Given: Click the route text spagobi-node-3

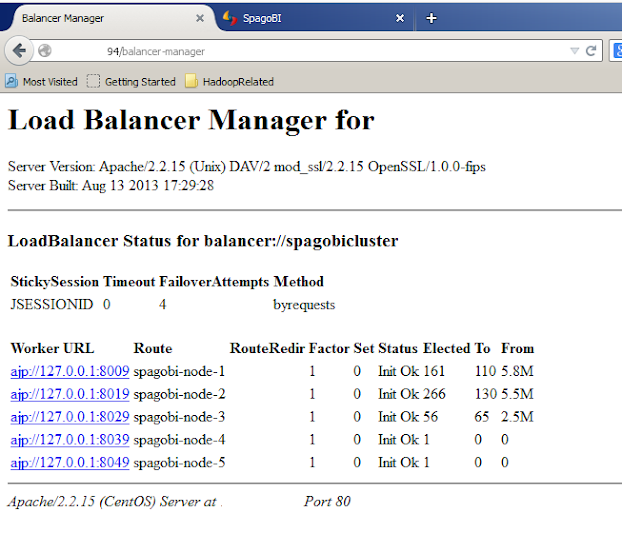Looking at the screenshot, I should 179,417.
